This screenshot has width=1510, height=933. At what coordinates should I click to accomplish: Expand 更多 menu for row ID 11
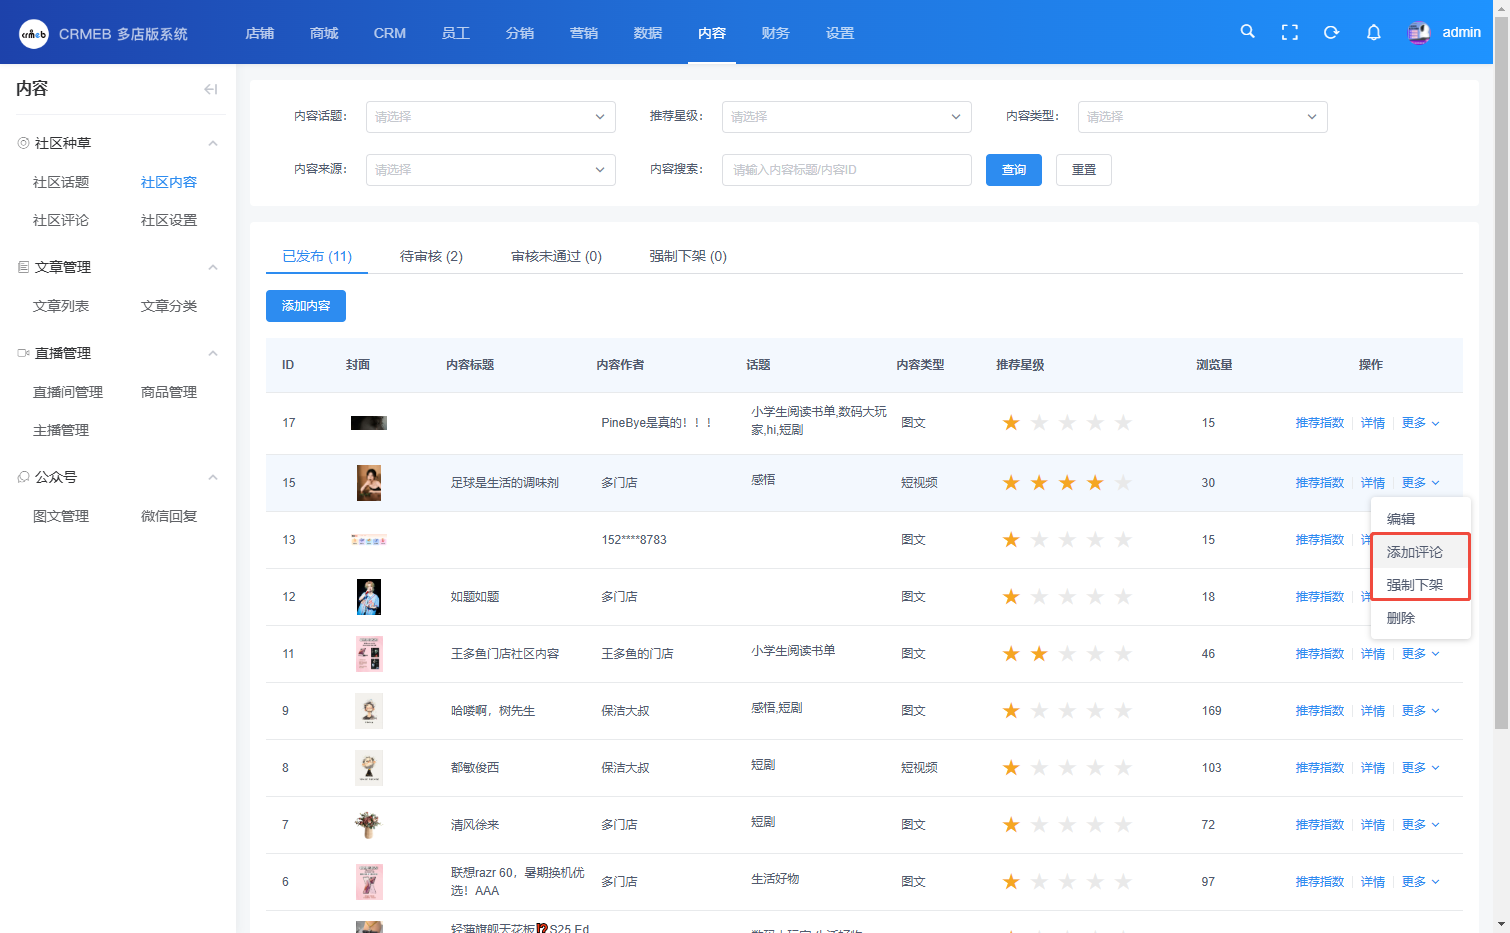(x=1420, y=654)
